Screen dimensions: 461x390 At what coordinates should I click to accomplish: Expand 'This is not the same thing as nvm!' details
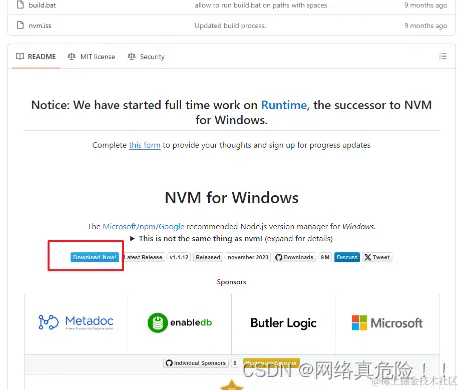point(232,238)
